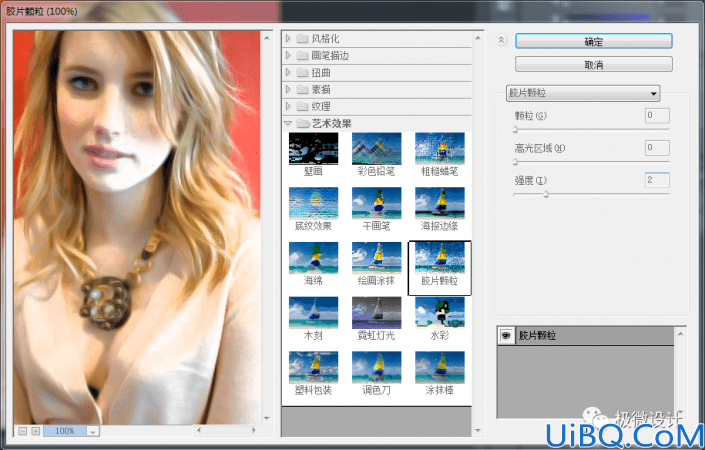Click the 颗粒 slider handle

click(x=515, y=129)
